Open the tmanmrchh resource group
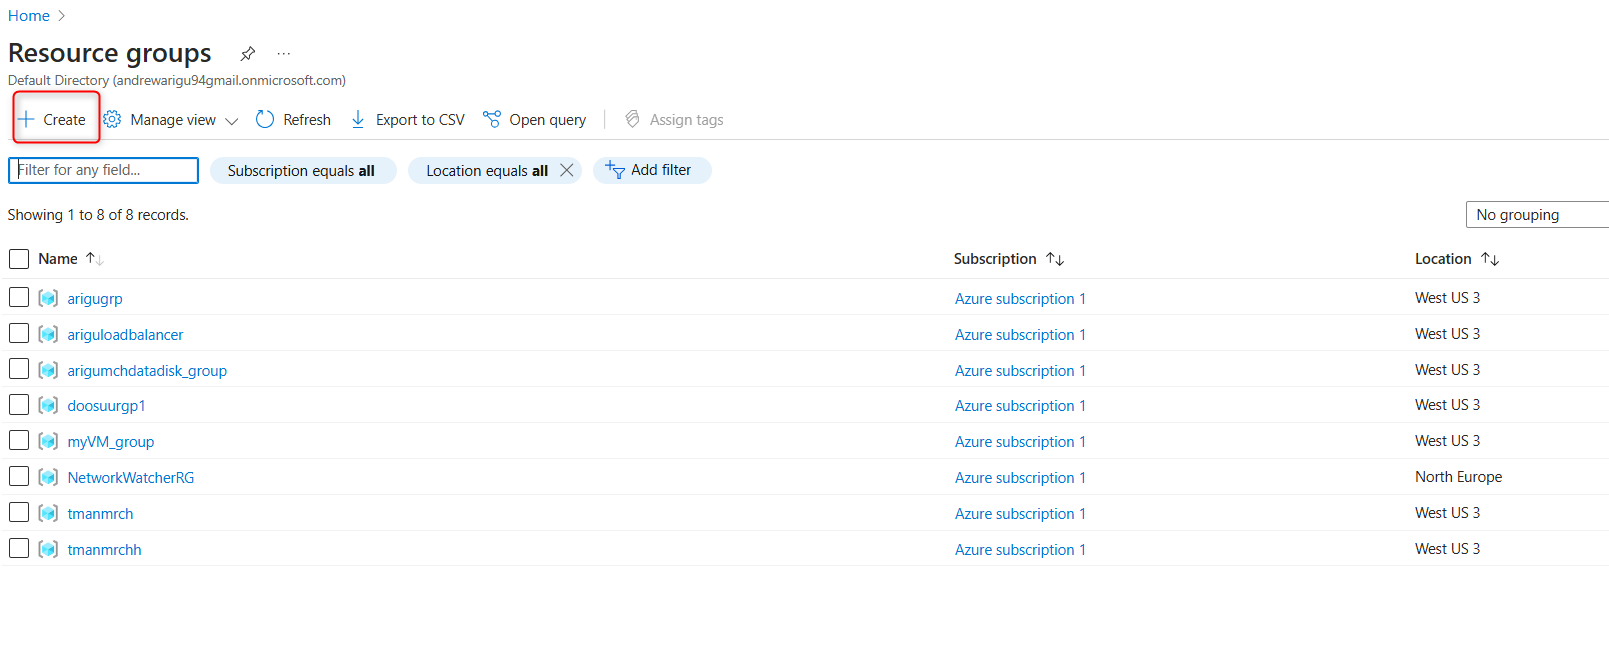Image resolution: width=1609 pixels, height=656 pixels. 105,550
